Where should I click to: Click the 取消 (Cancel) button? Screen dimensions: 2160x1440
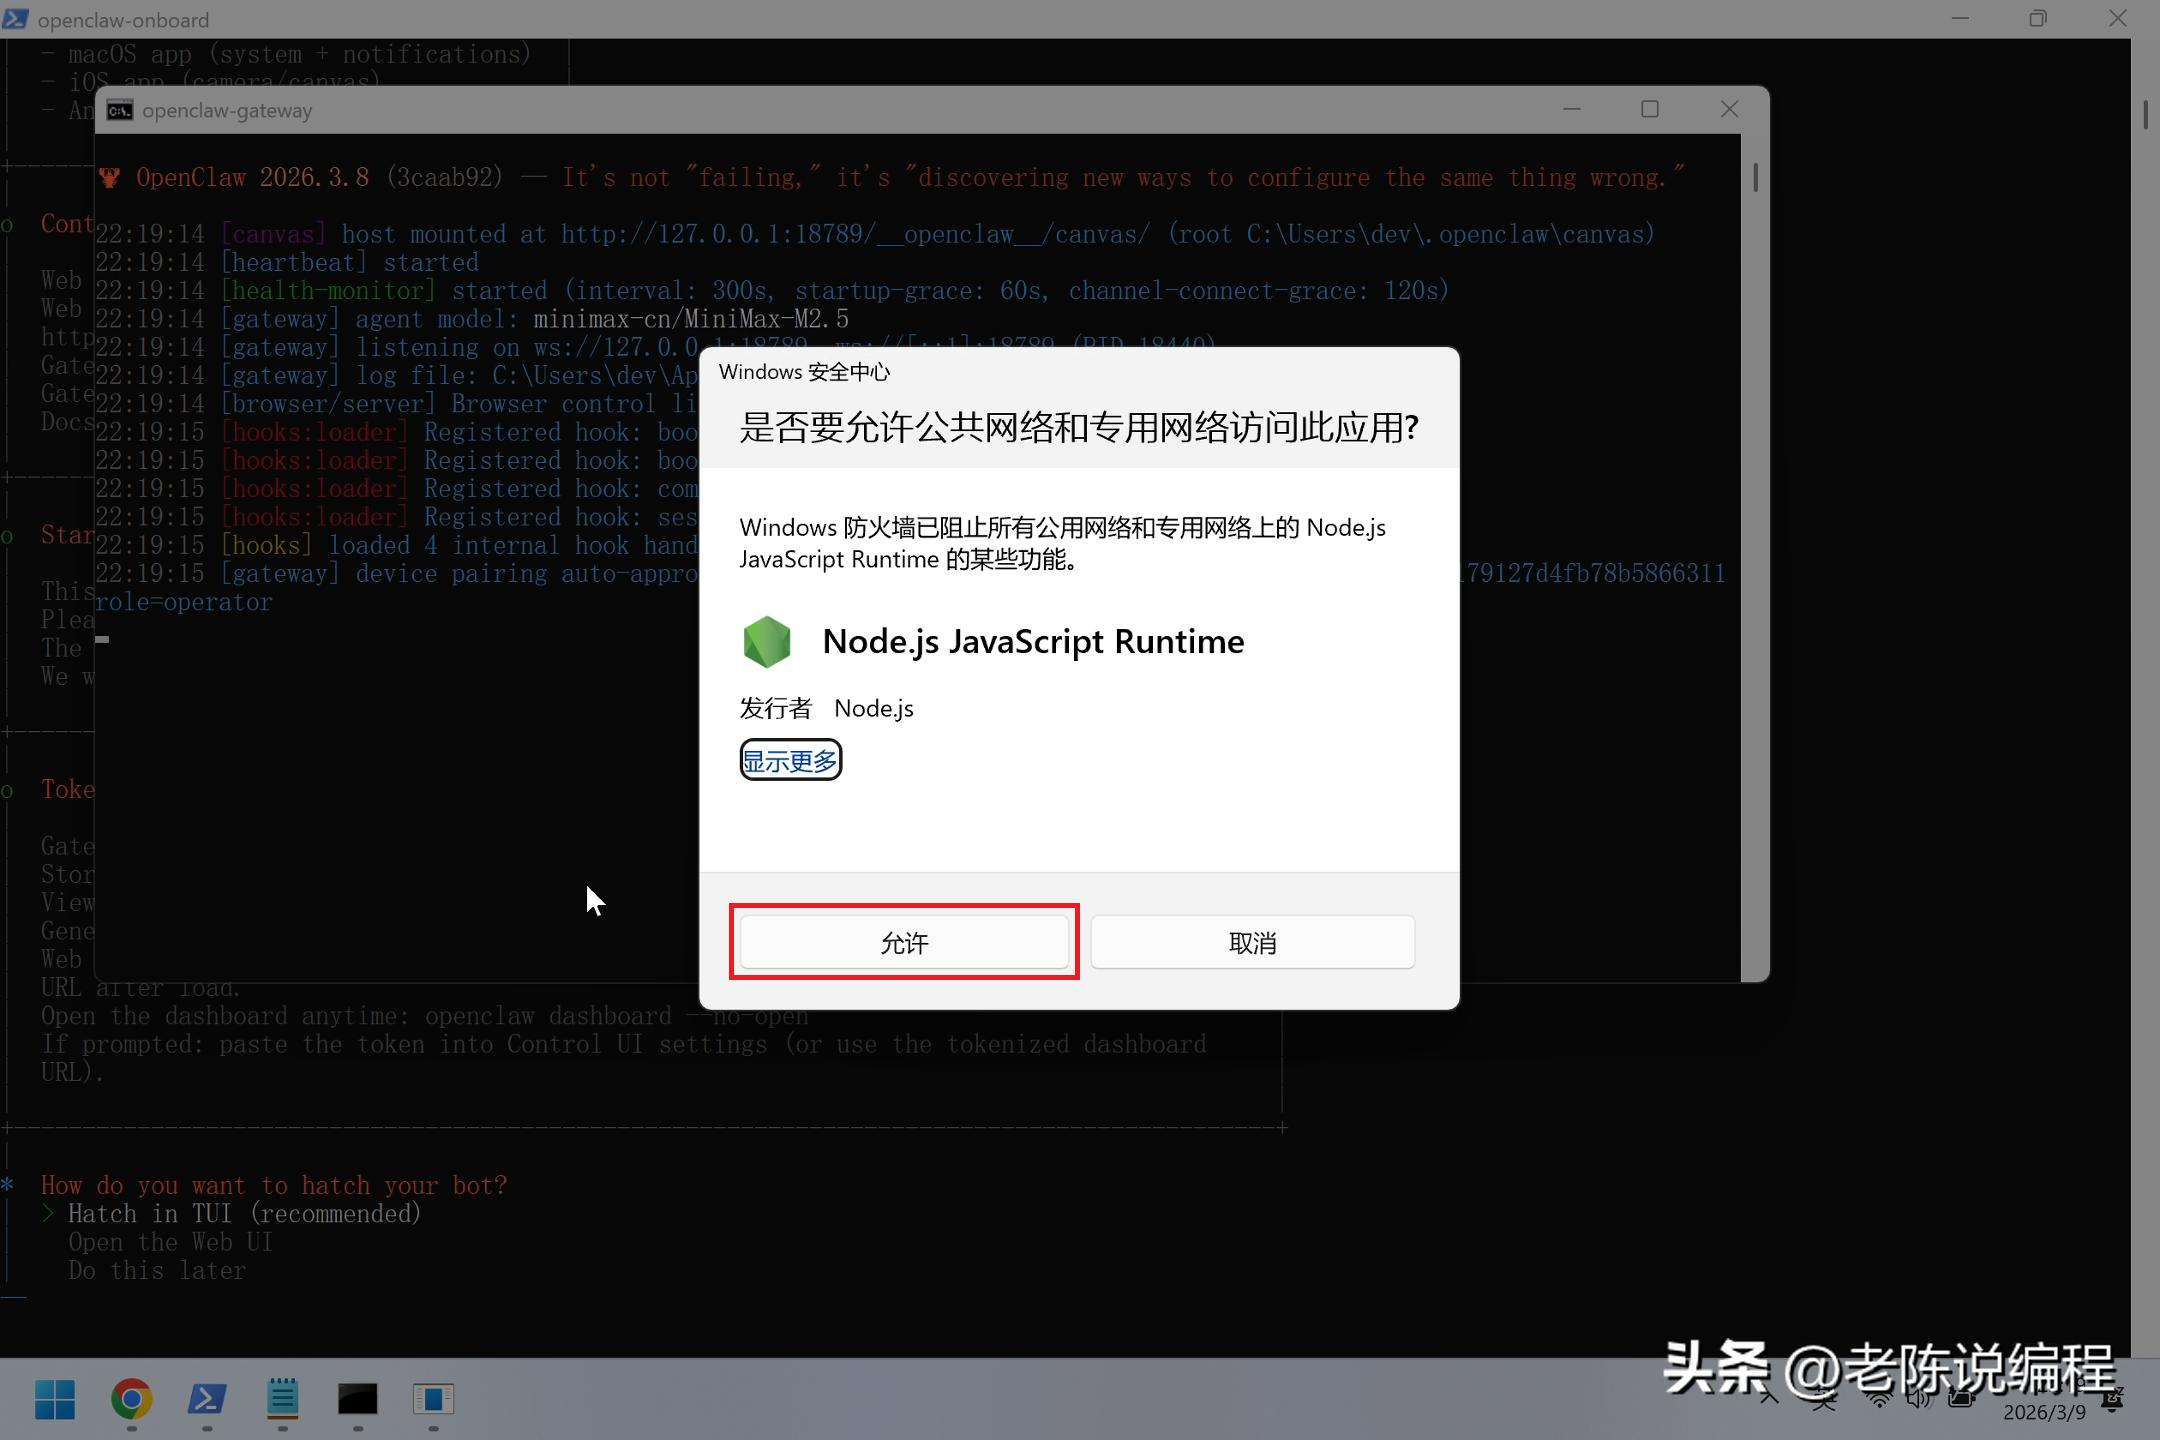pyautogui.click(x=1252, y=942)
